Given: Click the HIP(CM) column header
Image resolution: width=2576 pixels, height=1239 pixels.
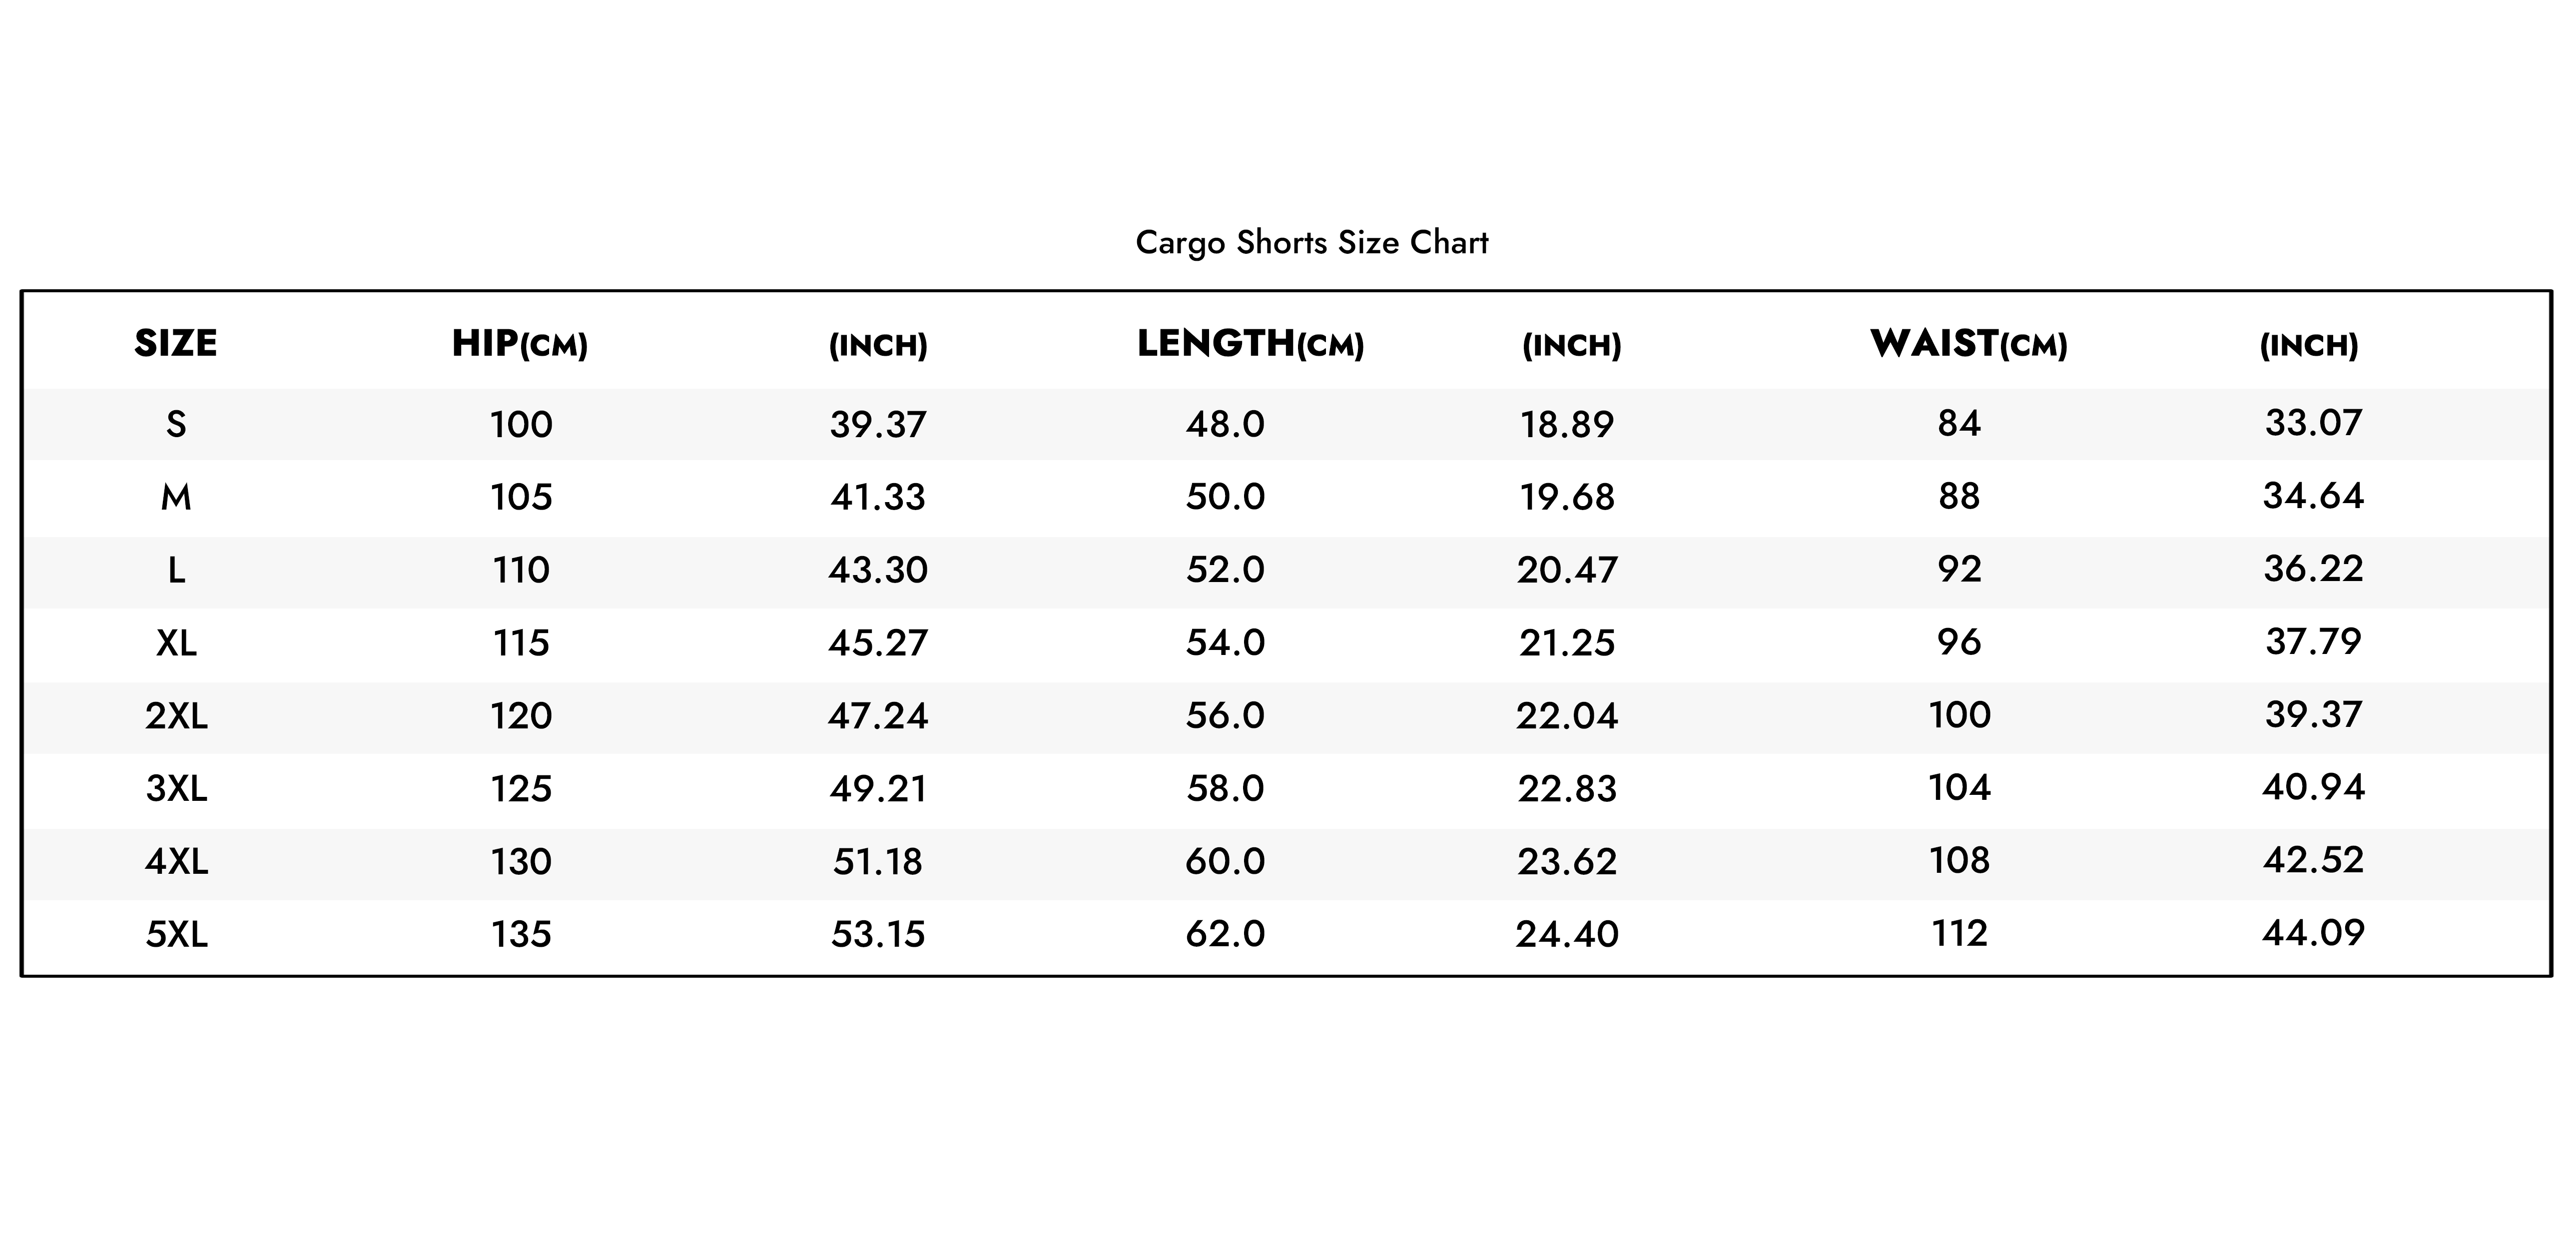Looking at the screenshot, I should [x=520, y=344].
